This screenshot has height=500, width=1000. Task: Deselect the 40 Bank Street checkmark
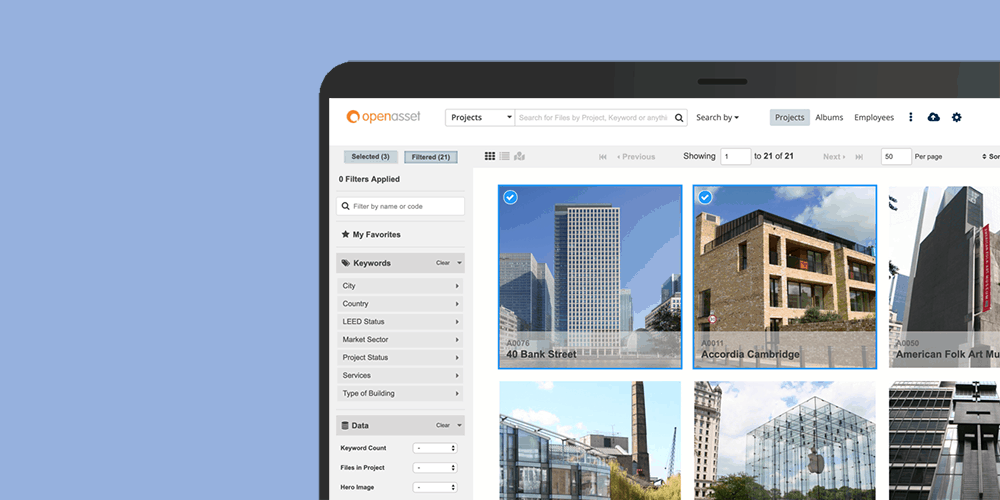pyautogui.click(x=510, y=197)
